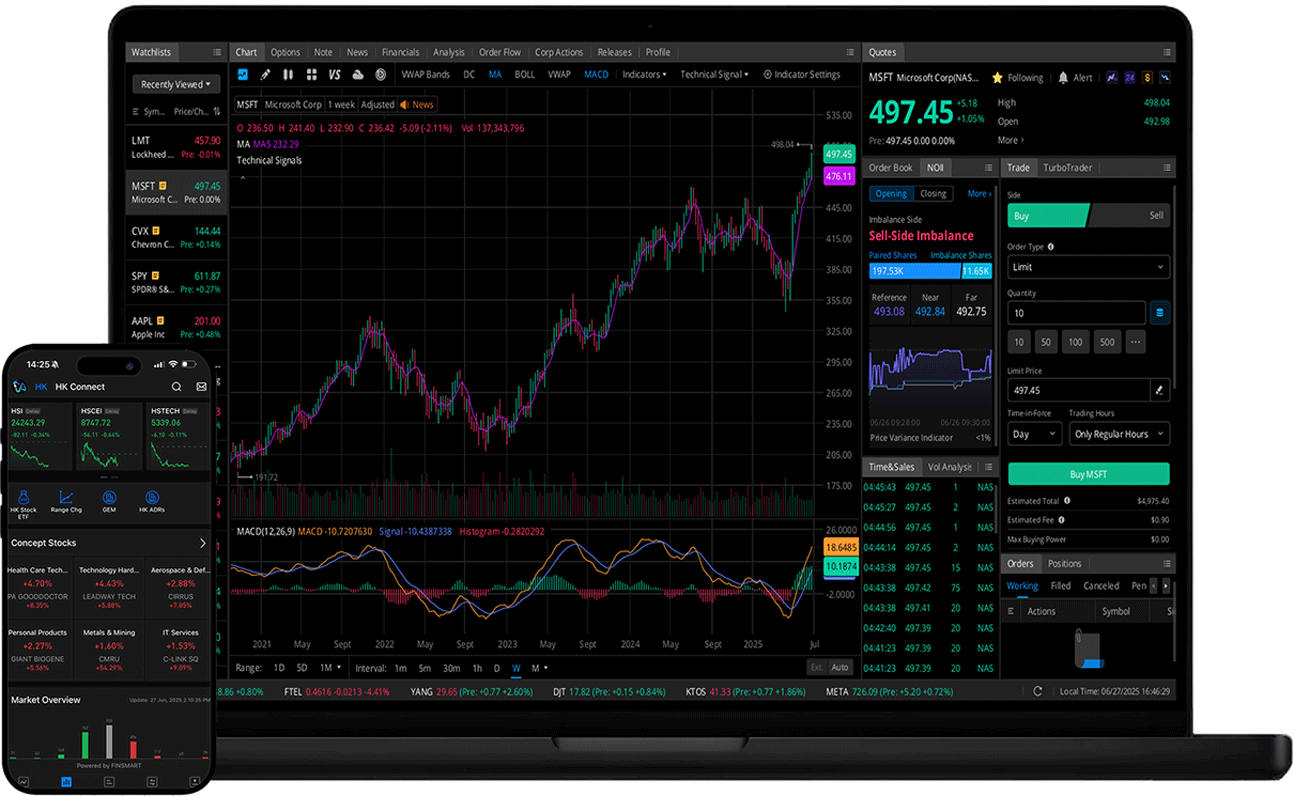Click the Limit Price input field

1077,391
